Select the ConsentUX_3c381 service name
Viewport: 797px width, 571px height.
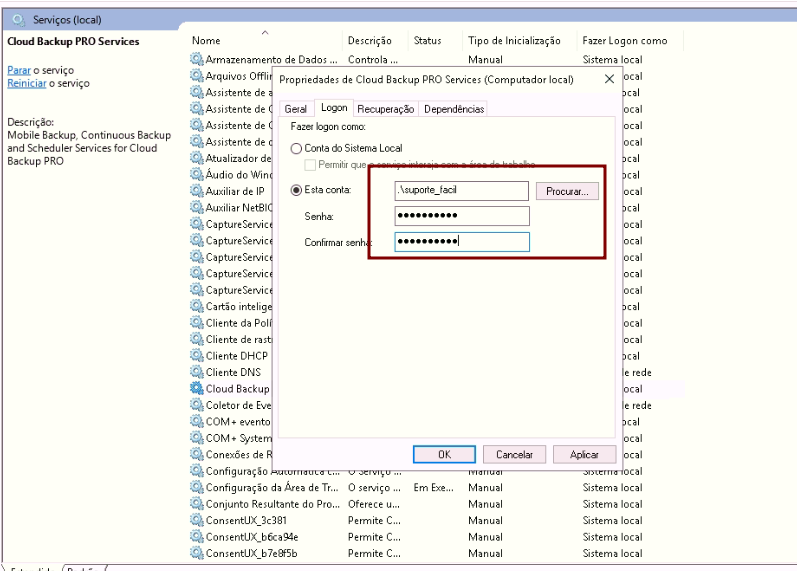(x=246, y=520)
